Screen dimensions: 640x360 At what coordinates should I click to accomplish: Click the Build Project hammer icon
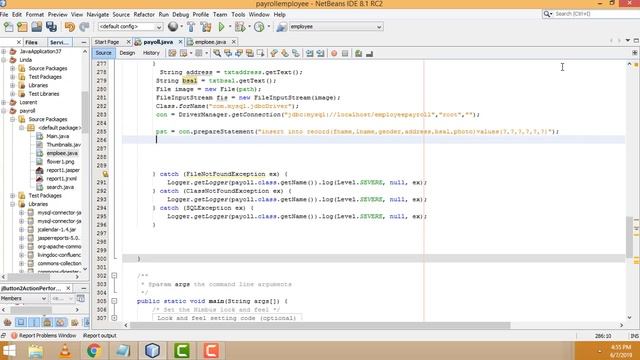(x=191, y=27)
